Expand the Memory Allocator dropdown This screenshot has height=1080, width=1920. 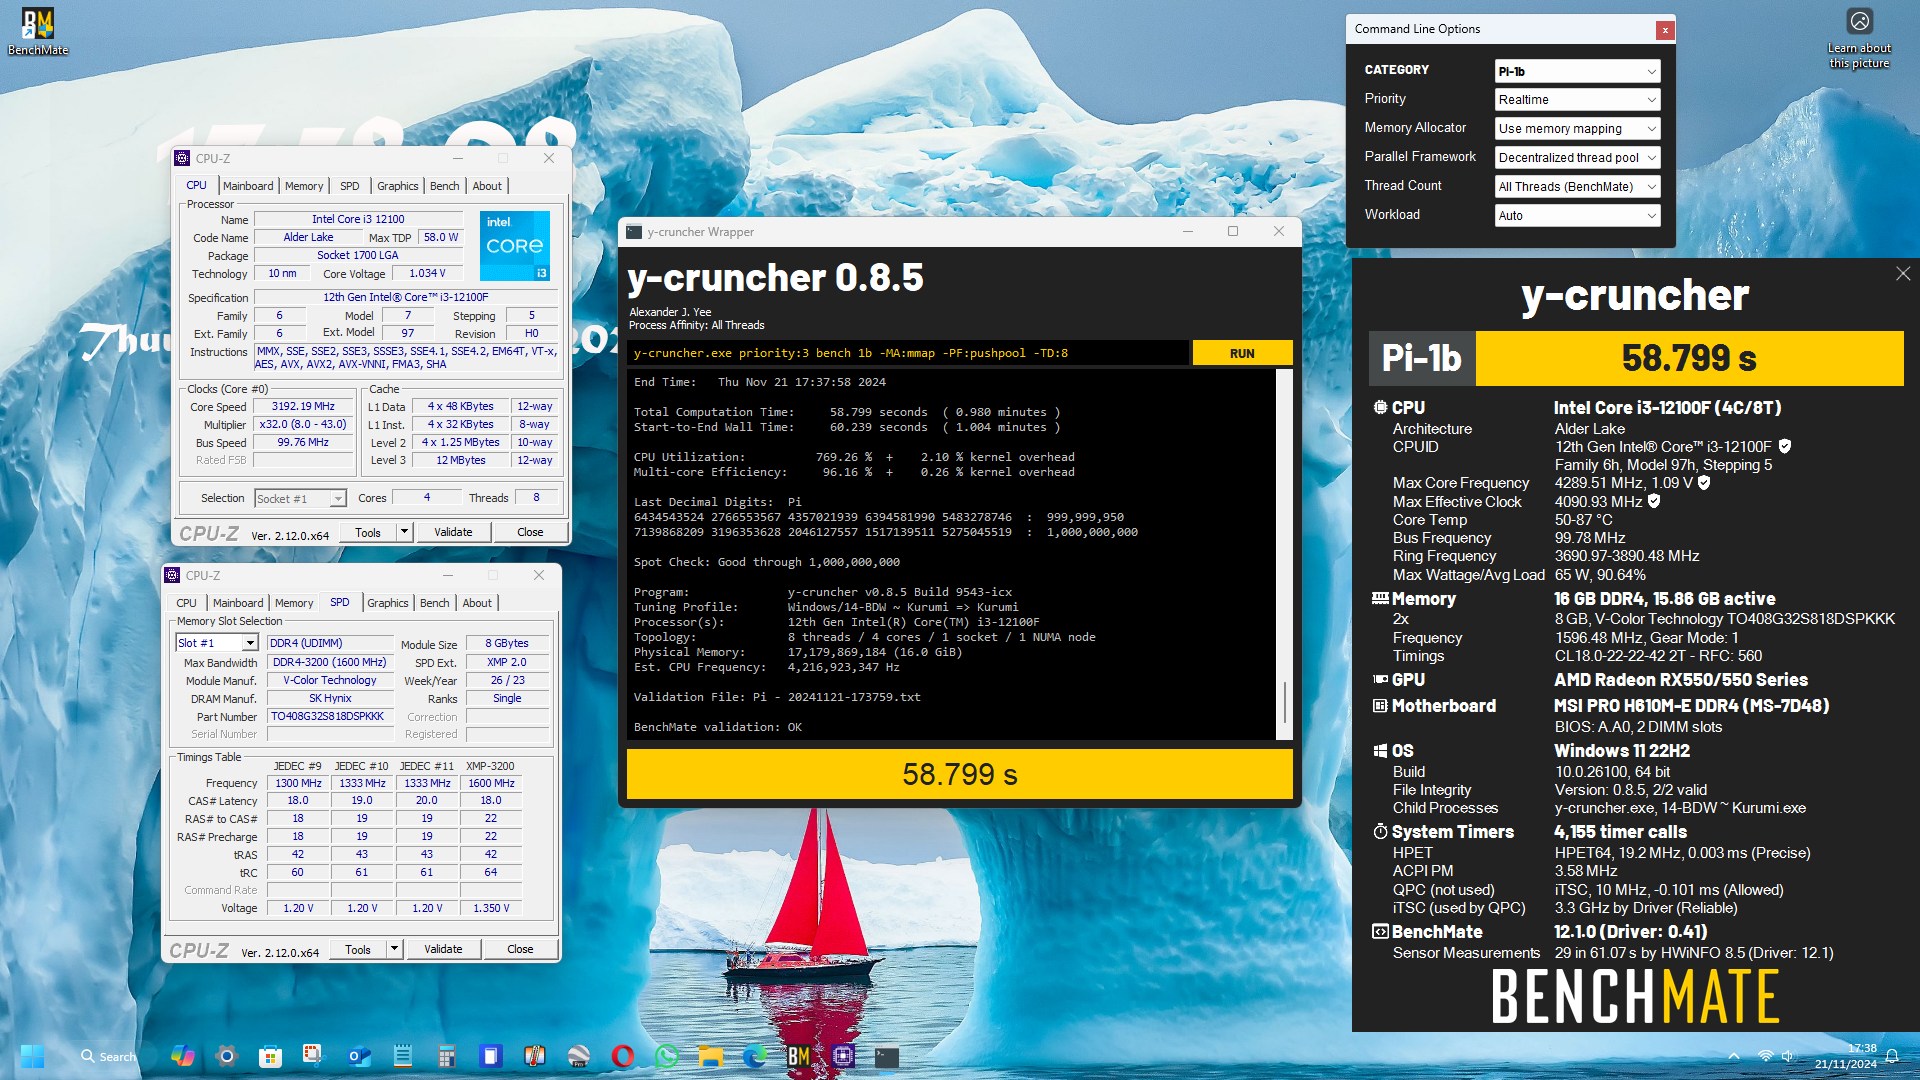(1577, 128)
